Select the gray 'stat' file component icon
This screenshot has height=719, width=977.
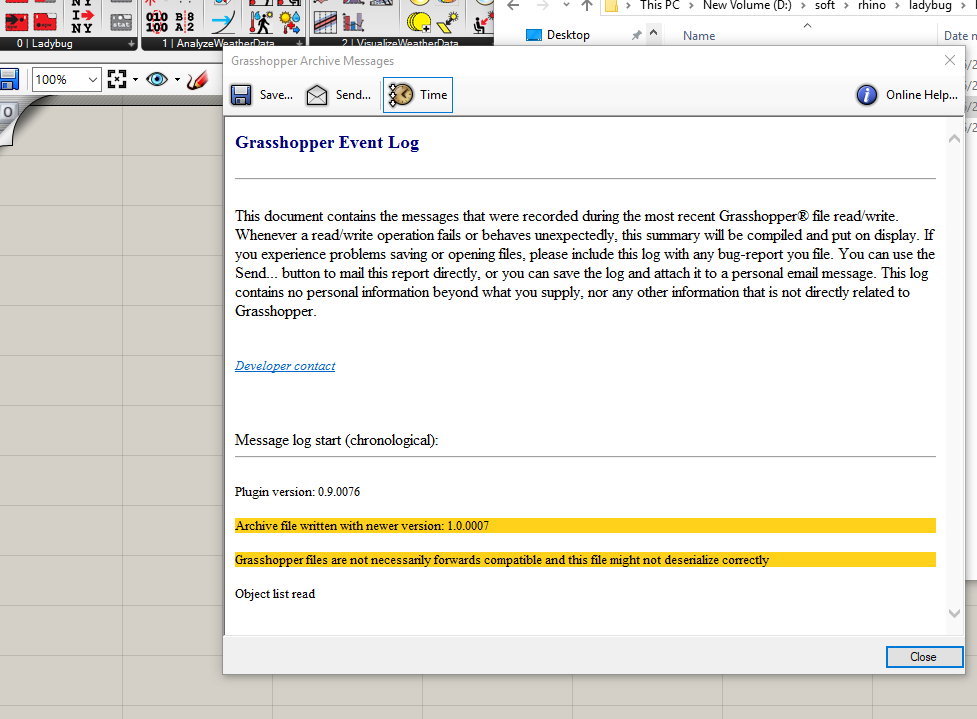[x=121, y=23]
